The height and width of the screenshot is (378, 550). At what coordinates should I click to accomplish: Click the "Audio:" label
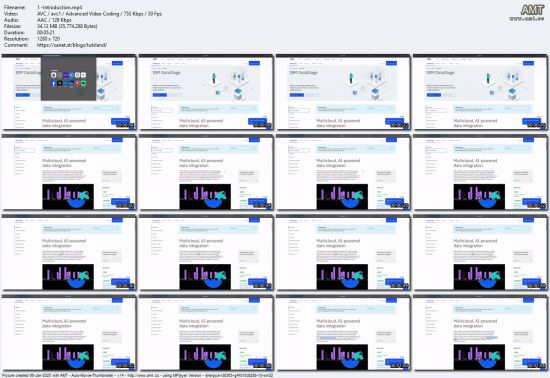tap(11, 20)
